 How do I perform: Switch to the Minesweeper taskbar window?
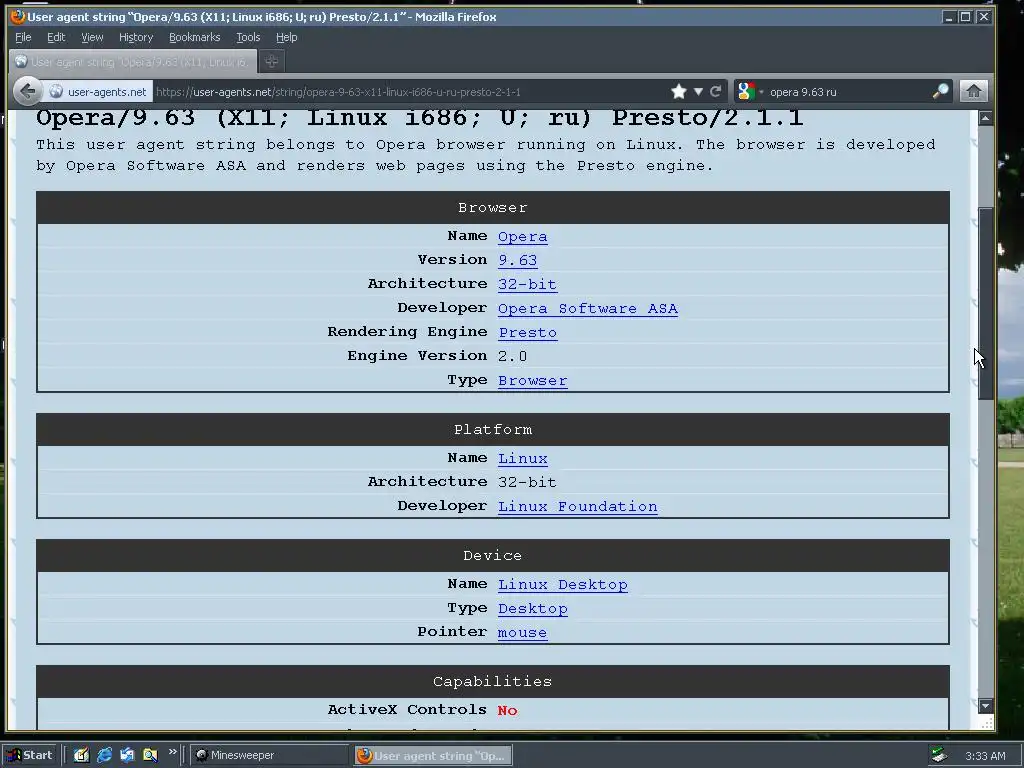point(269,755)
